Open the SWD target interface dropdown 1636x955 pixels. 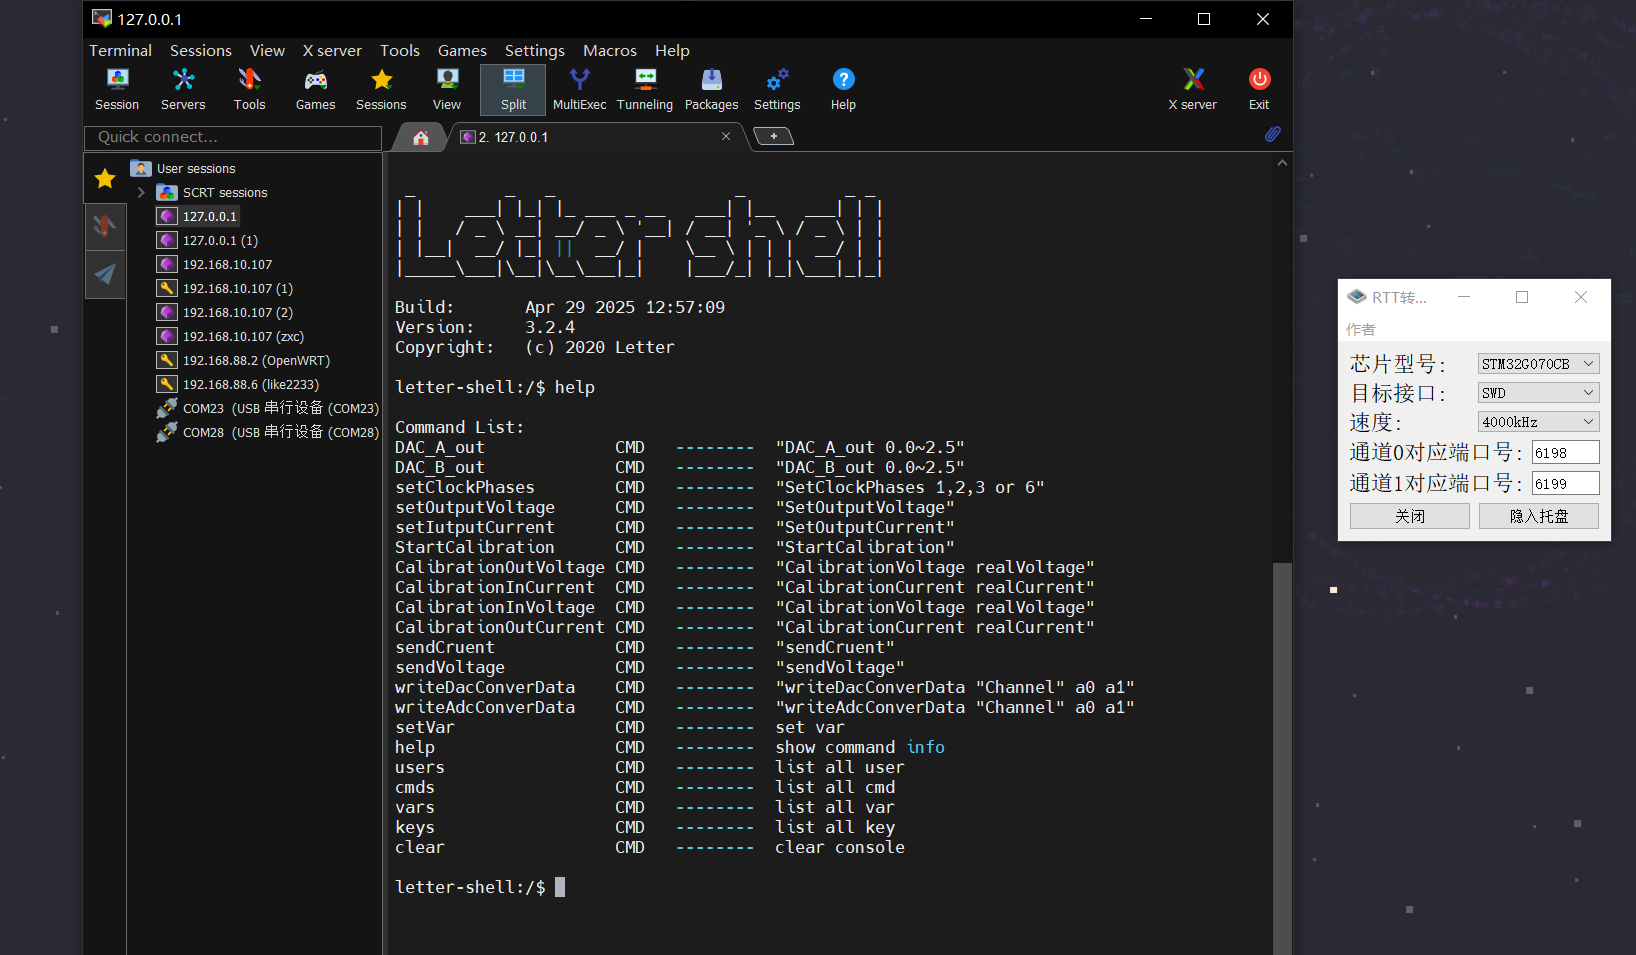(1538, 393)
